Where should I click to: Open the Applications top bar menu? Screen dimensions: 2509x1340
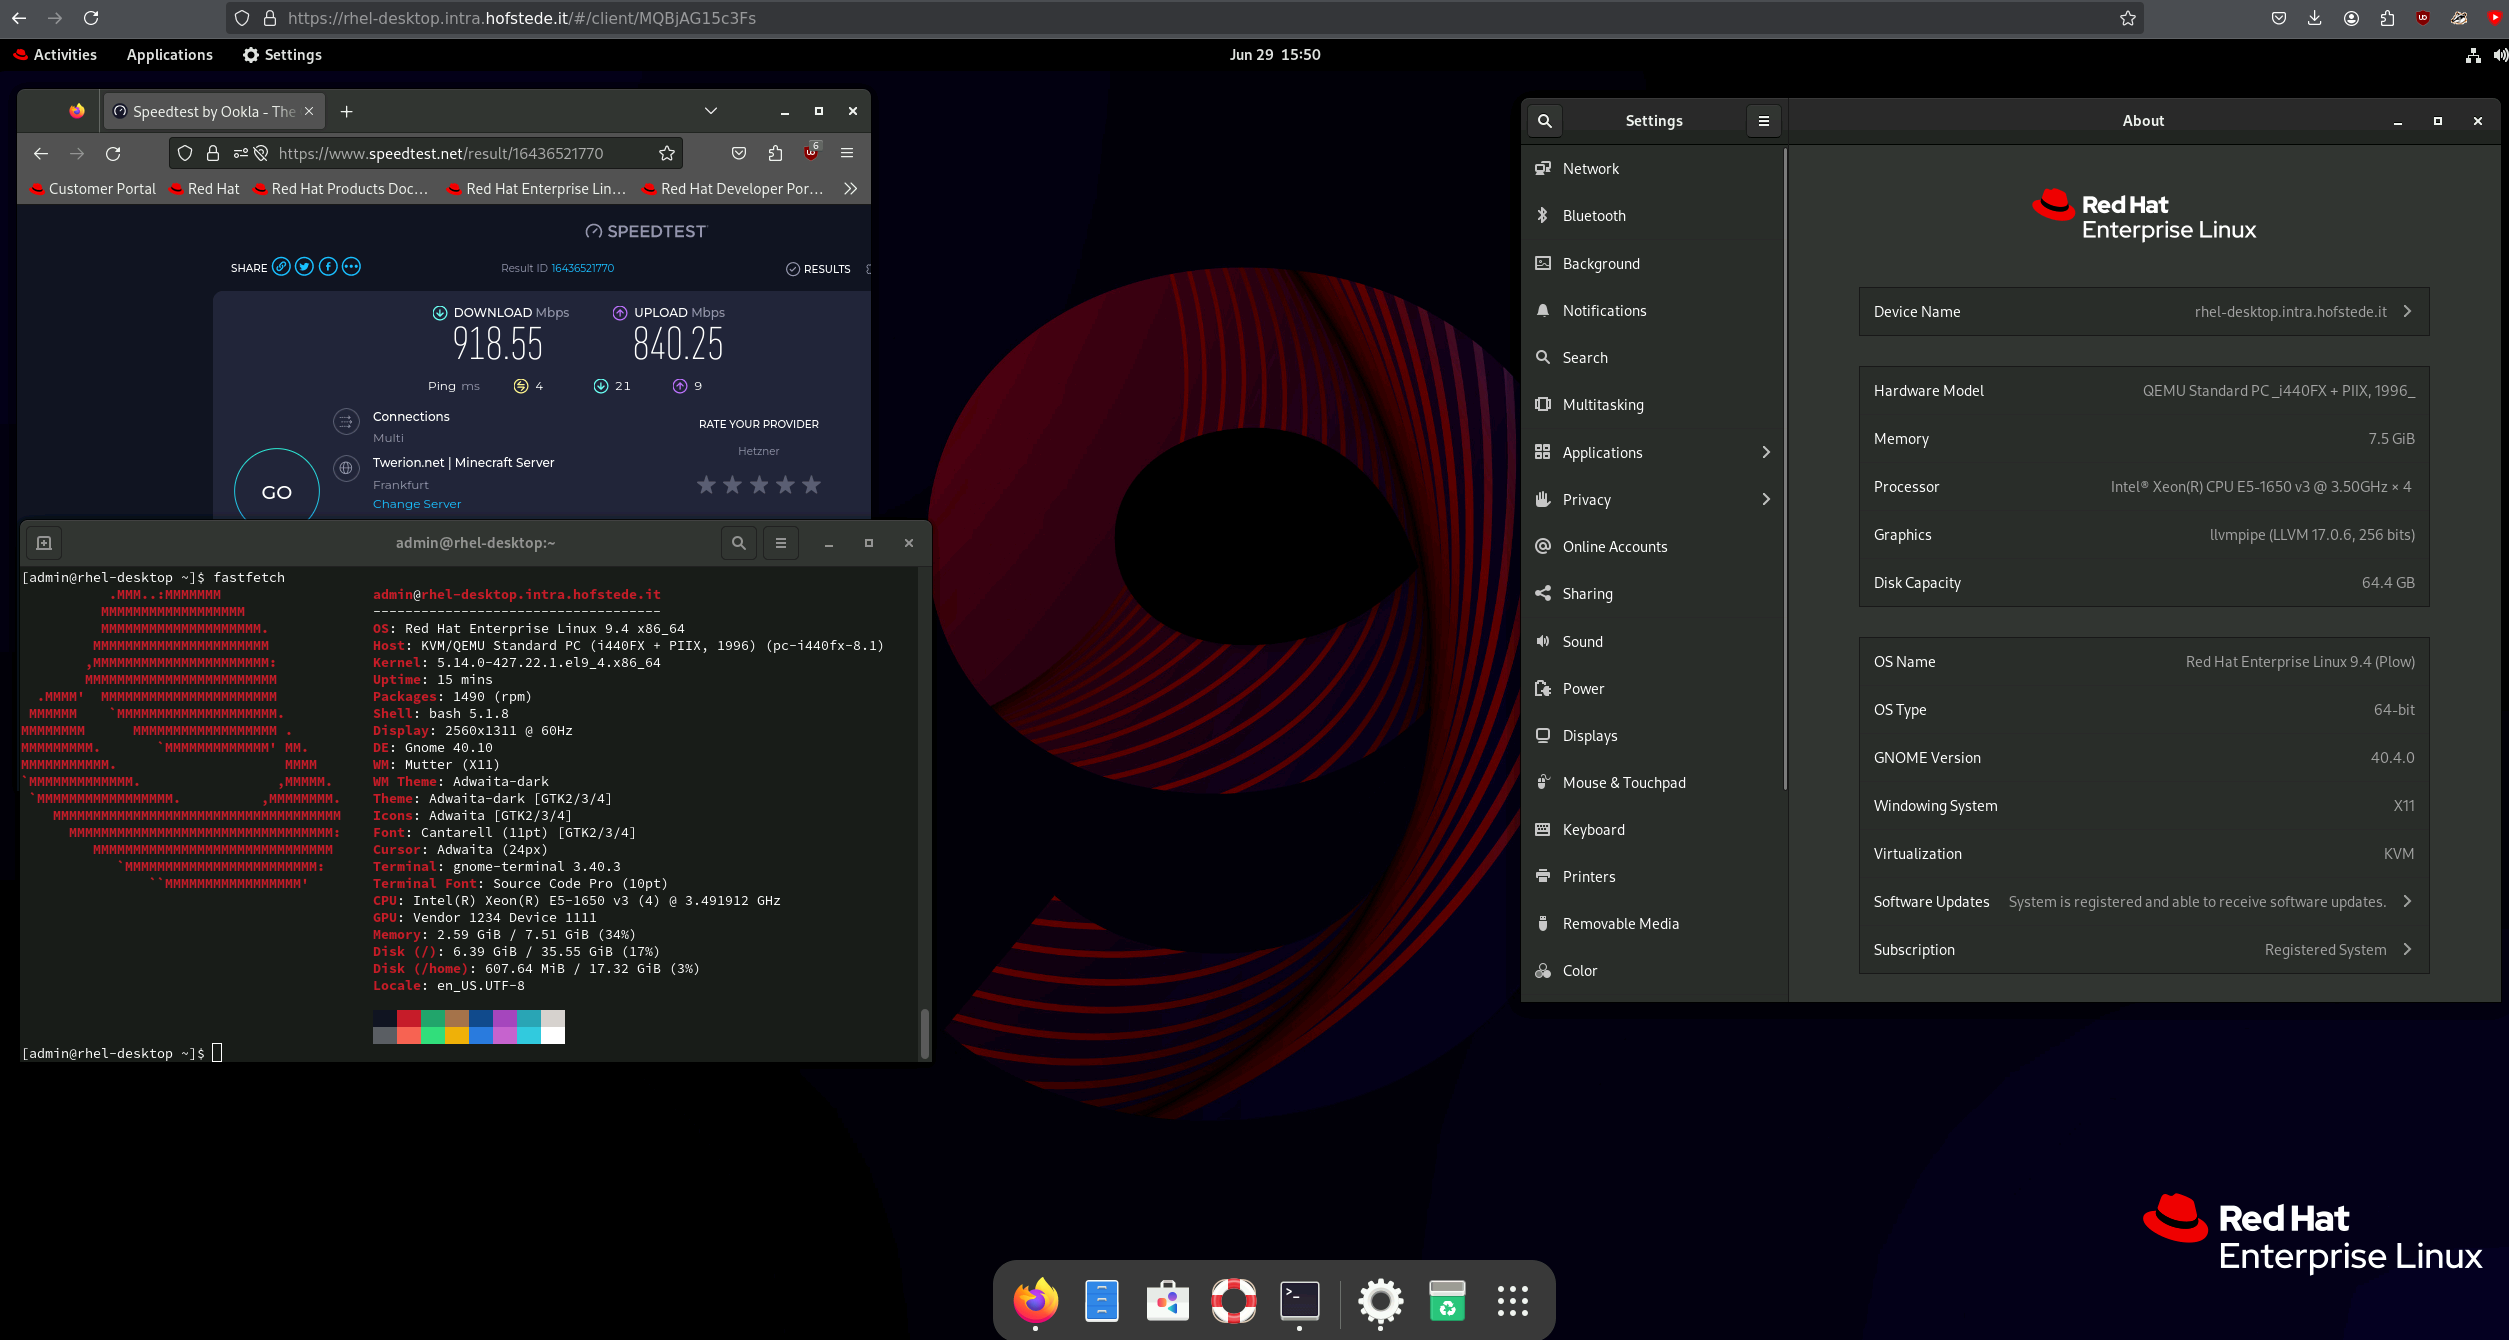(x=169, y=55)
